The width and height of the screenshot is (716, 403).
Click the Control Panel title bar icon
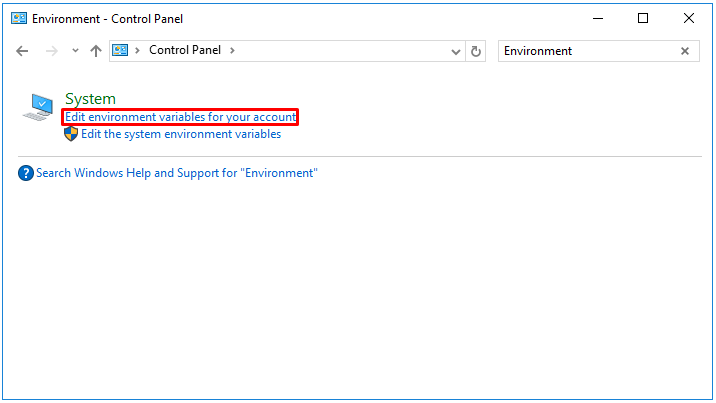19,19
